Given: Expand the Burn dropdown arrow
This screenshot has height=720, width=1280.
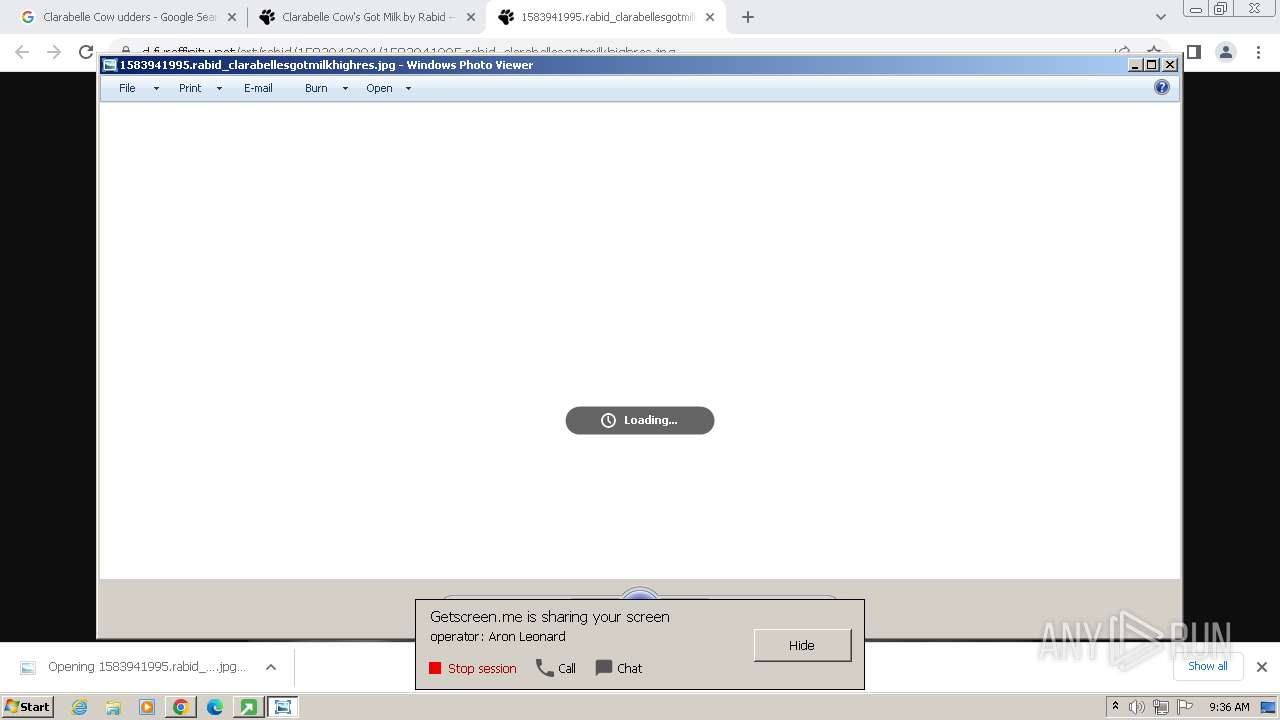Looking at the screenshot, I should [345, 88].
